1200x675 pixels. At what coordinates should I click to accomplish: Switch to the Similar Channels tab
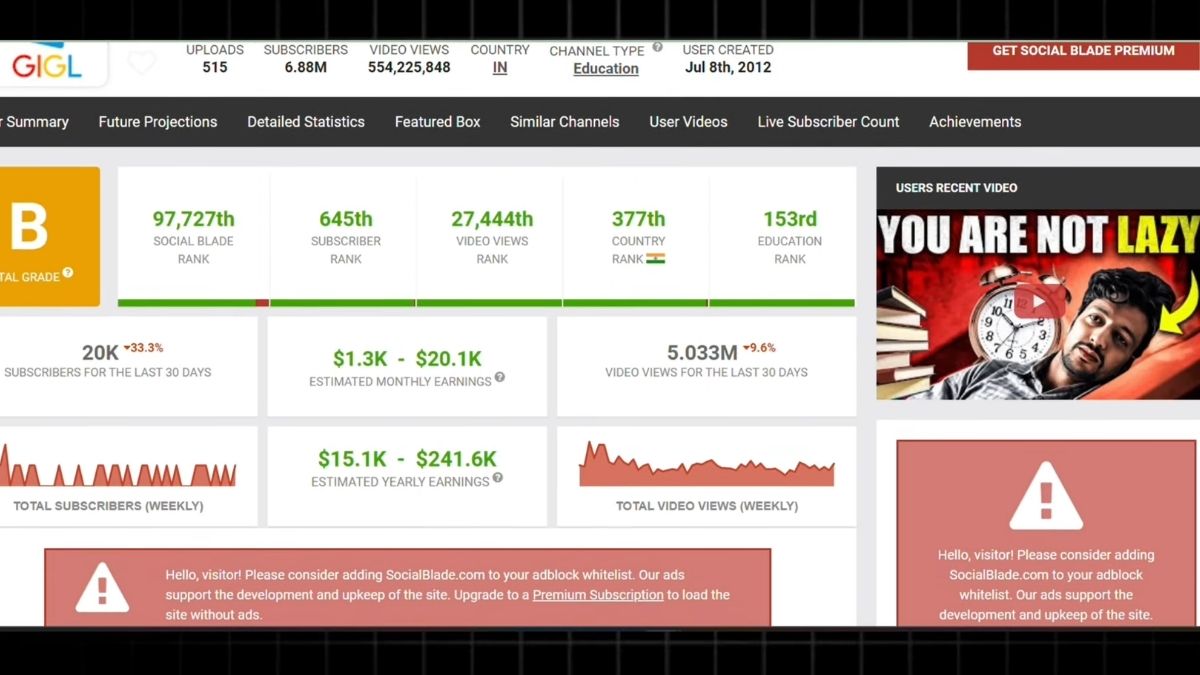[564, 121]
